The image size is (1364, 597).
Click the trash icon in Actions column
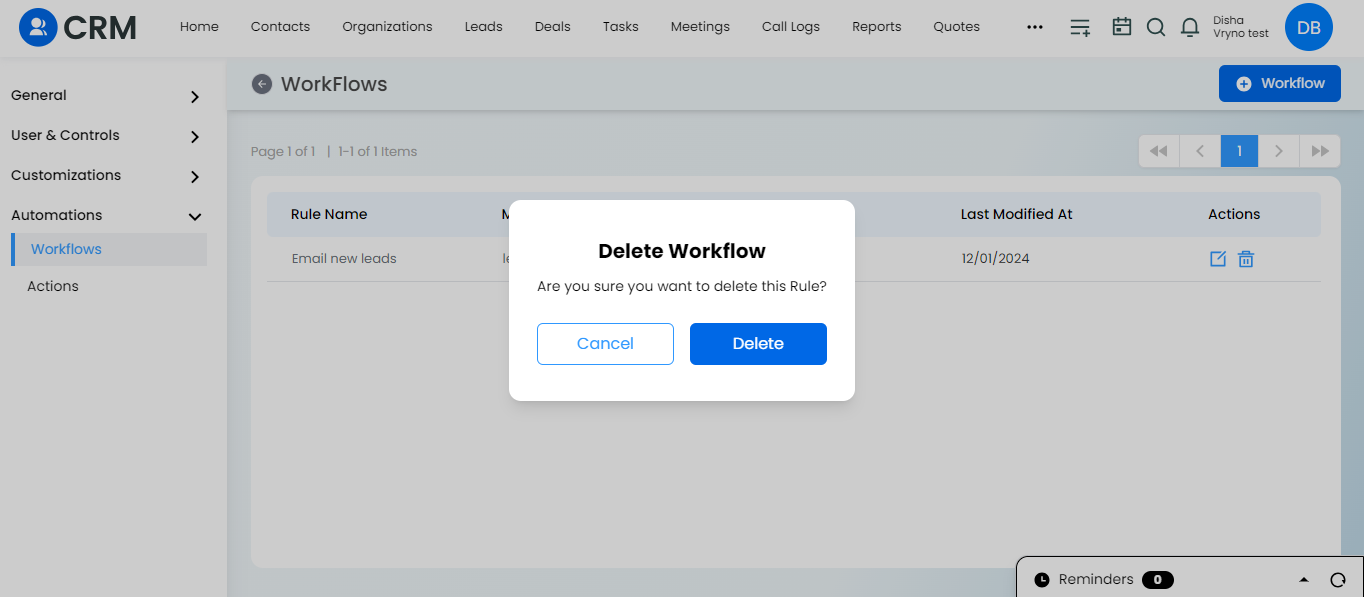tap(1246, 259)
